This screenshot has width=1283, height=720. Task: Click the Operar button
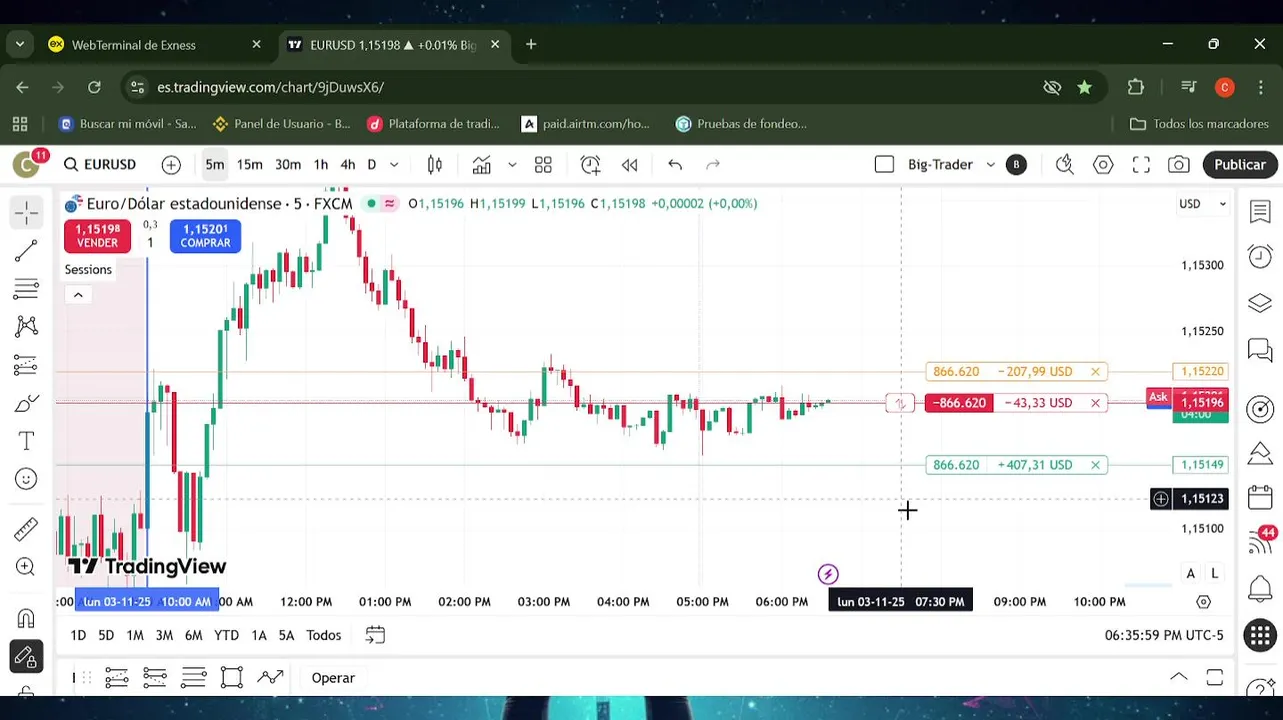coord(333,678)
